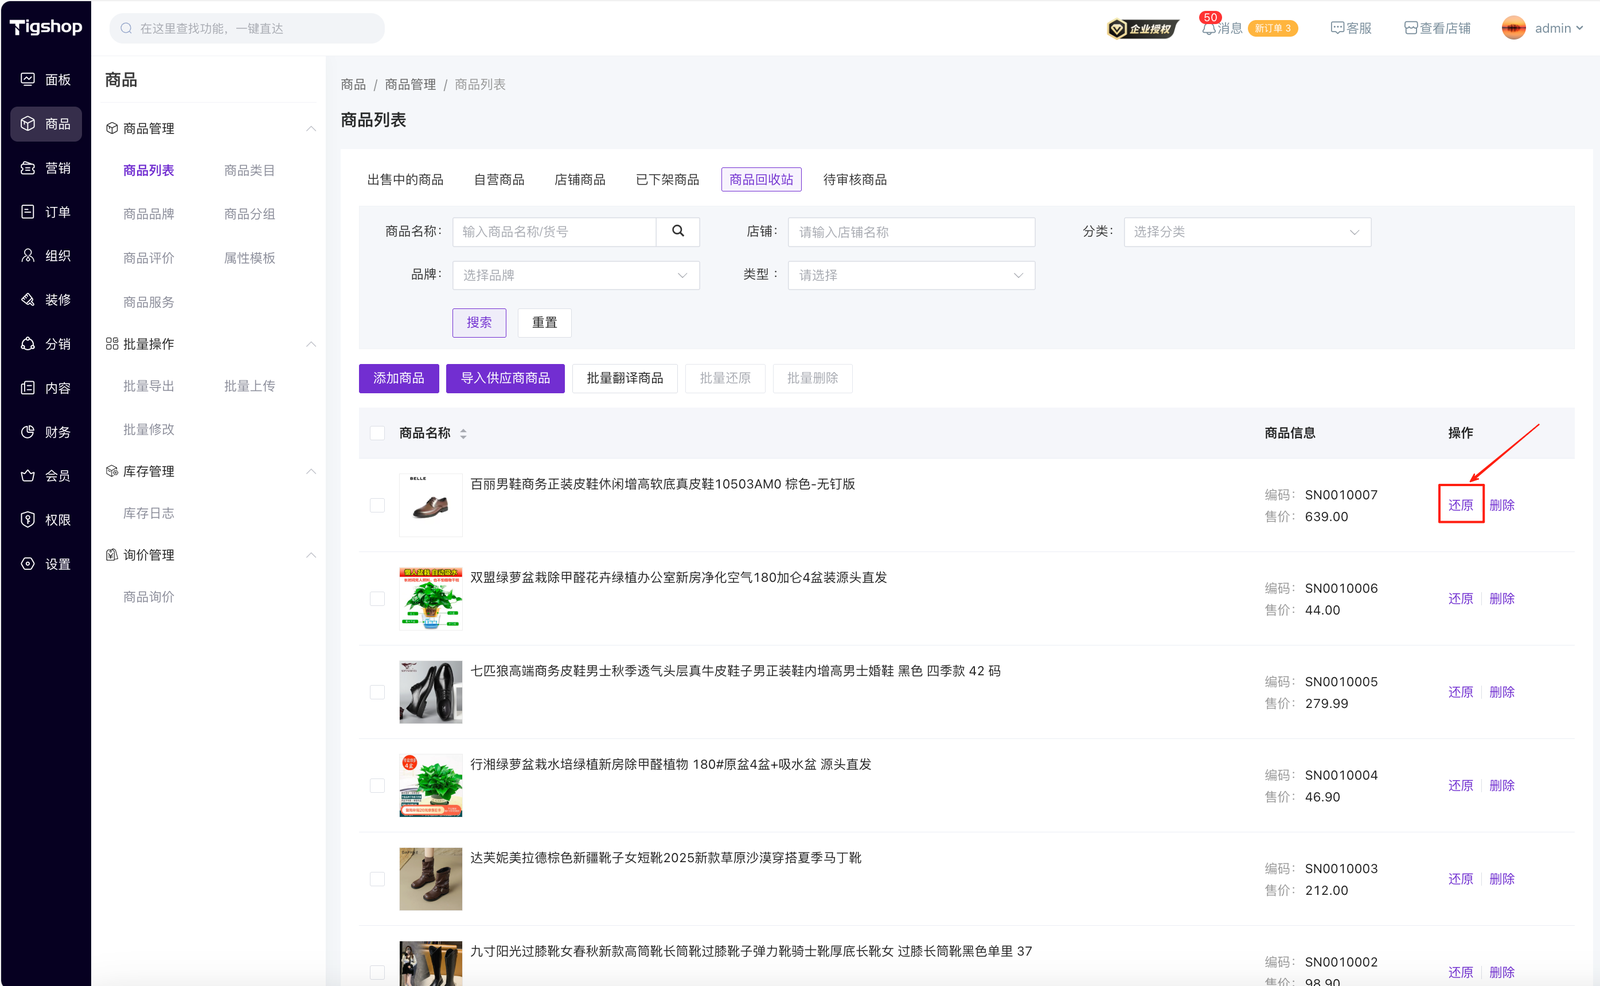This screenshot has height=986, width=1600.
Task: Click 还原 for product SN0010006
Action: pyautogui.click(x=1460, y=599)
